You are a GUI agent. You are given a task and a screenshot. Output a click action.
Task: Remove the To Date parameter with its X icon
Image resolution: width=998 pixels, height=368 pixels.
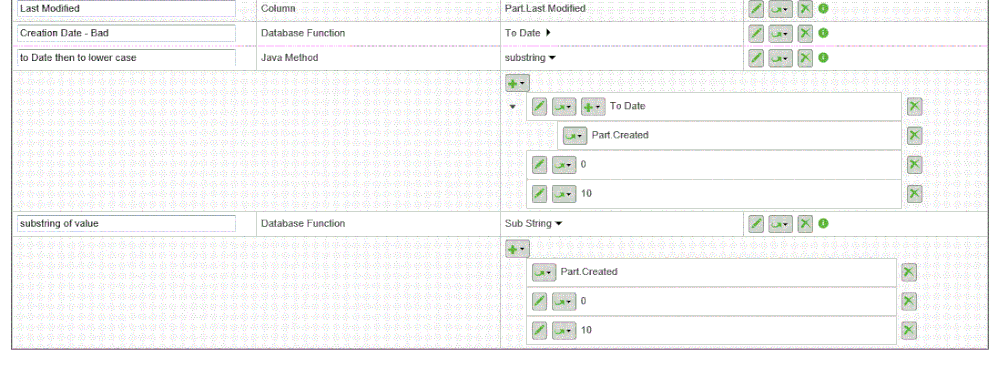click(x=914, y=106)
